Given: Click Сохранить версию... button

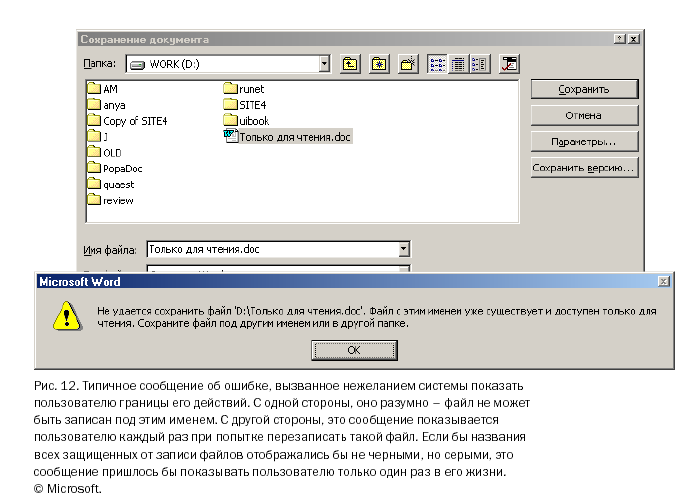Looking at the screenshot, I should 584,168.
